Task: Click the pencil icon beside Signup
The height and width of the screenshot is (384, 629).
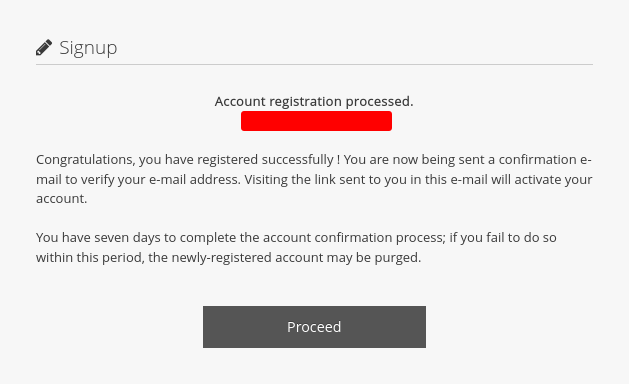Action: point(44,47)
